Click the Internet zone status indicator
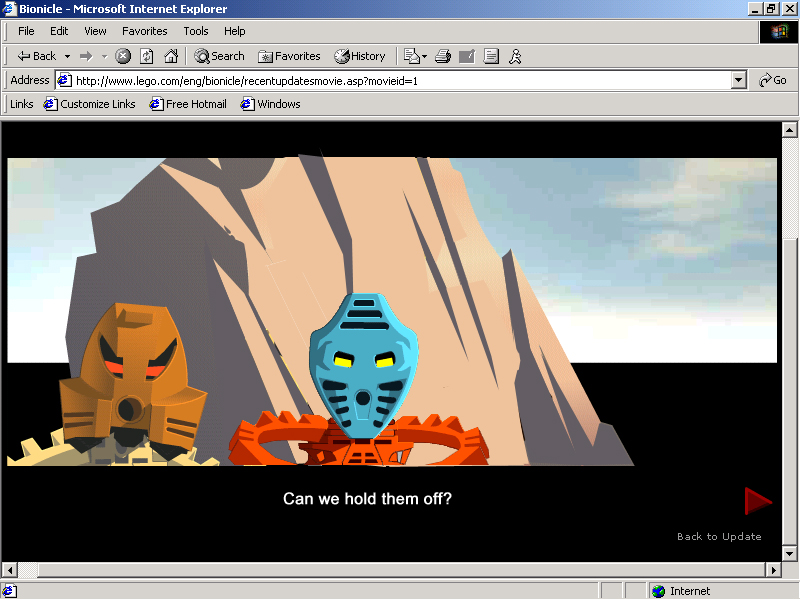Screen dimensions: 800x600 681,591
